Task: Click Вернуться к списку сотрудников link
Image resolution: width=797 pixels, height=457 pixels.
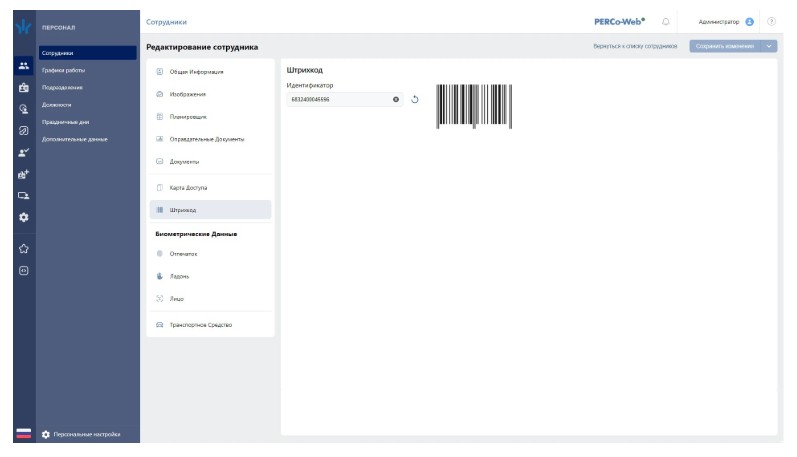Action: [x=635, y=46]
